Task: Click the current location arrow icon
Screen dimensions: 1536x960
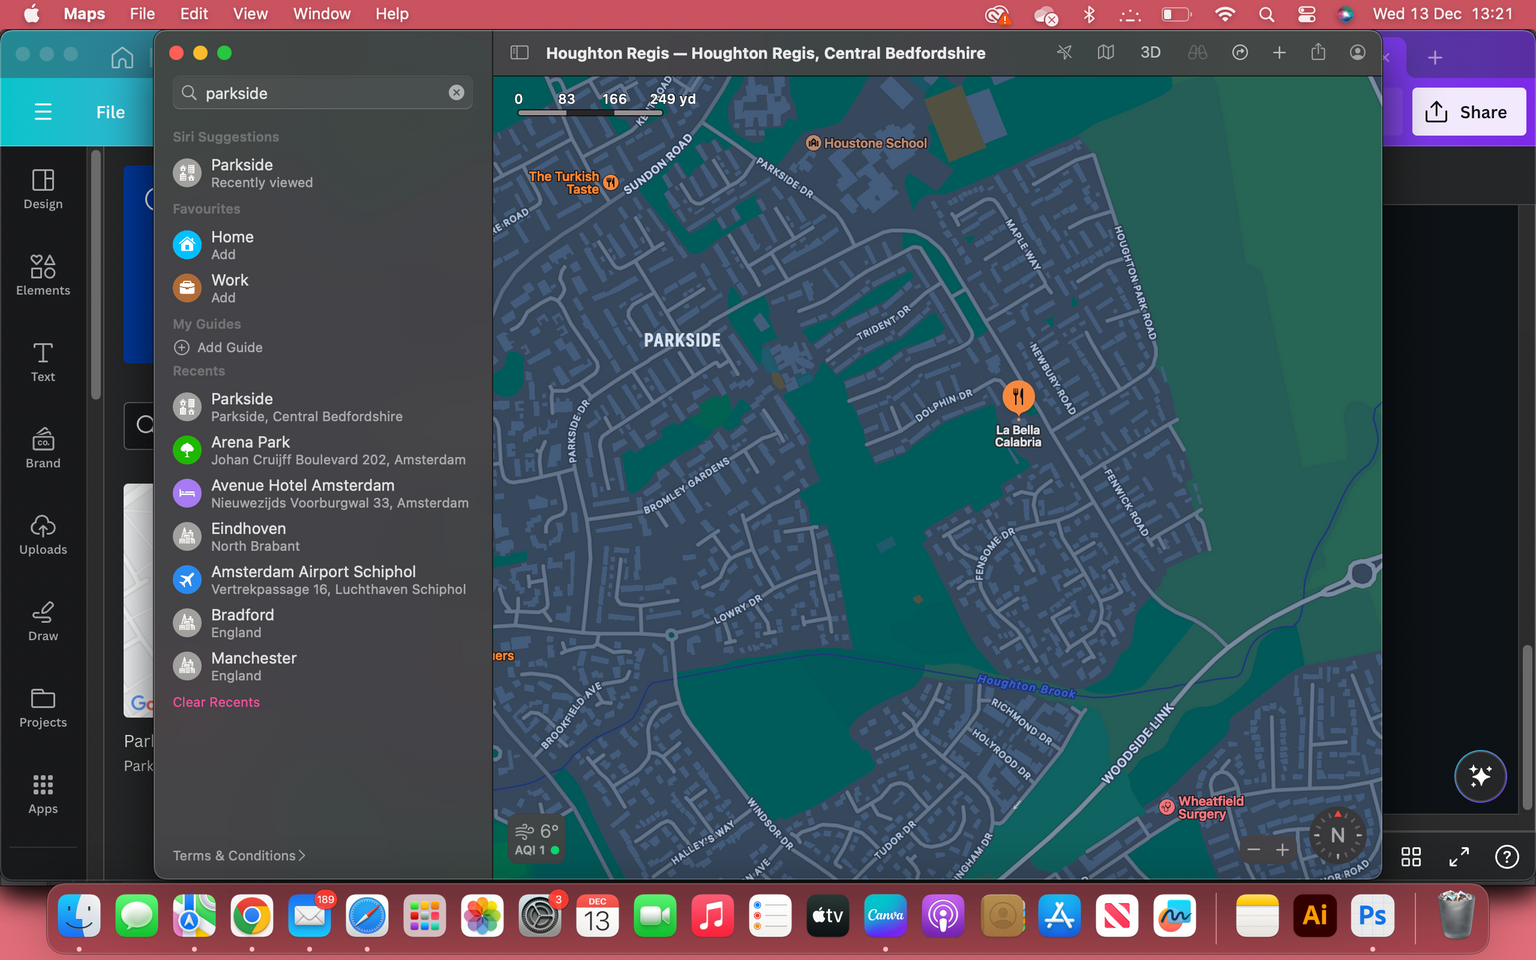Action: [x=1064, y=53]
